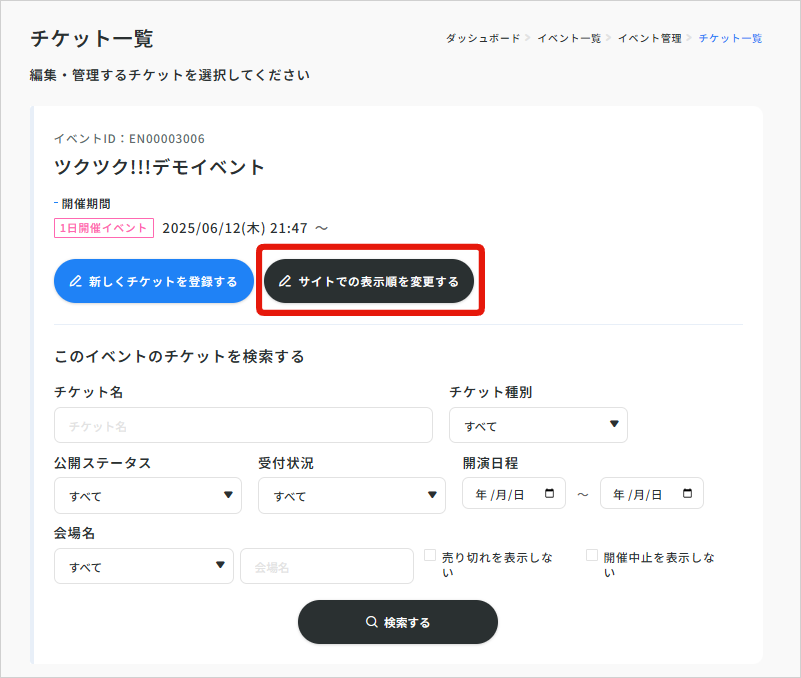801x678 pixels.
Task: Navigate to イベント一覧 breadcrumb
Action: click(568, 38)
